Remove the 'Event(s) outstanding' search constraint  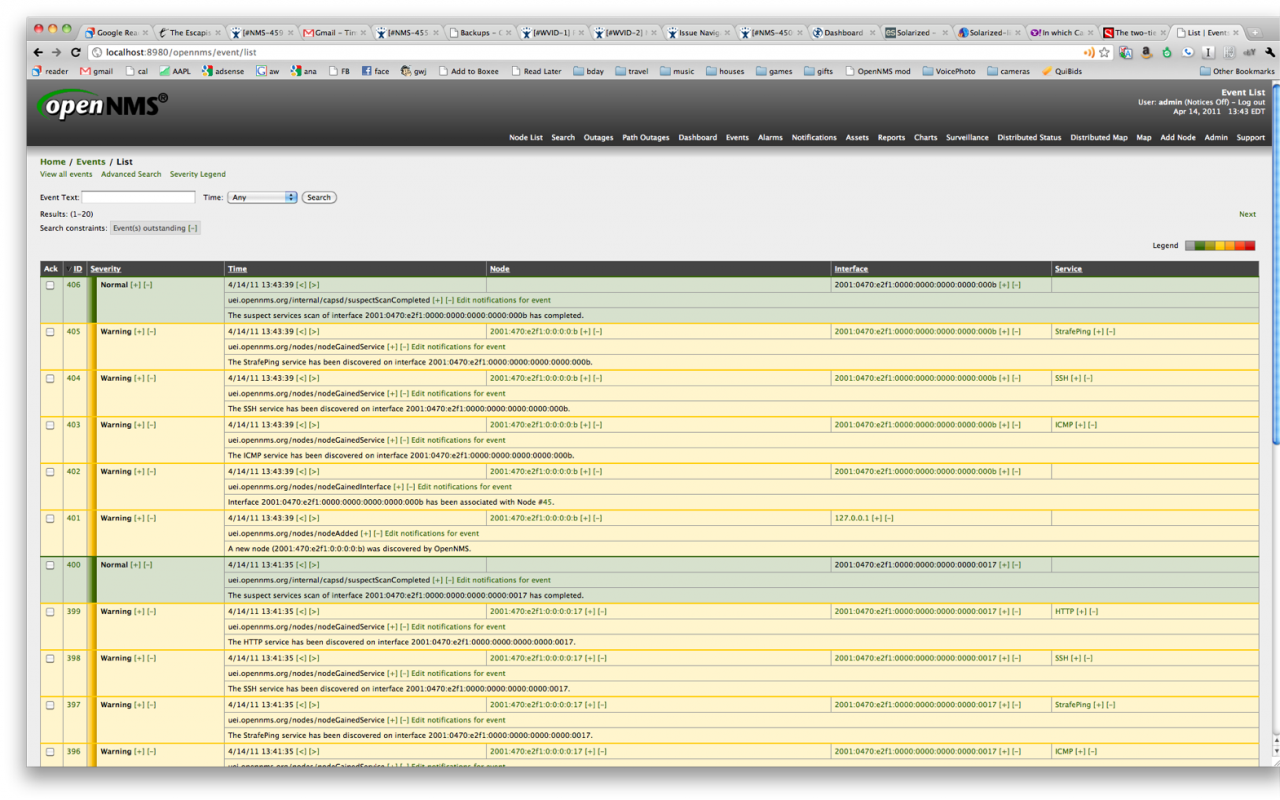click(x=193, y=228)
